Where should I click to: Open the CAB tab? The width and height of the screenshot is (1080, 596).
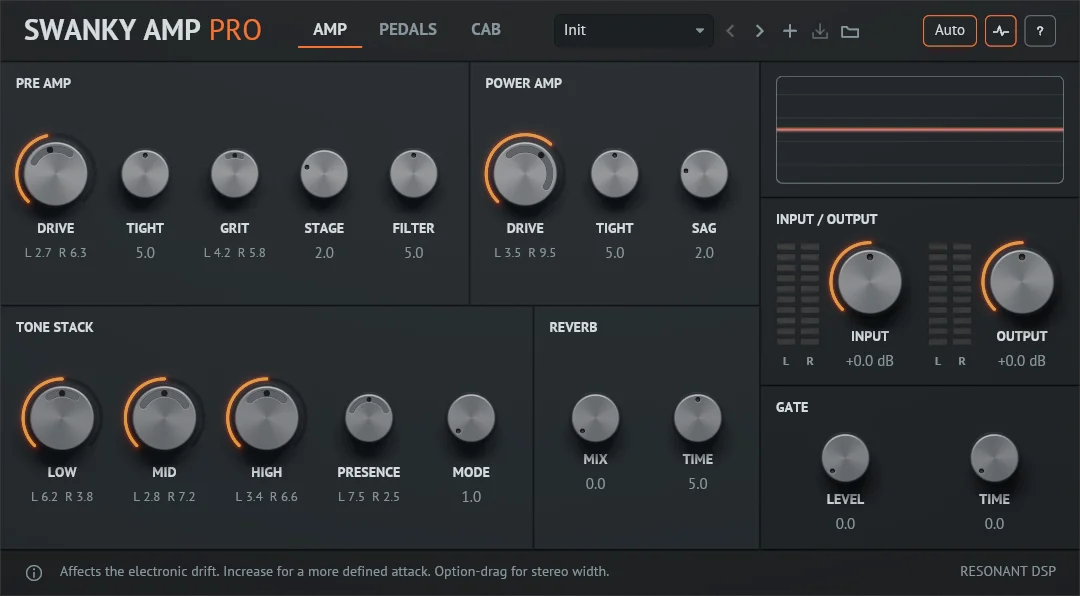(x=486, y=30)
